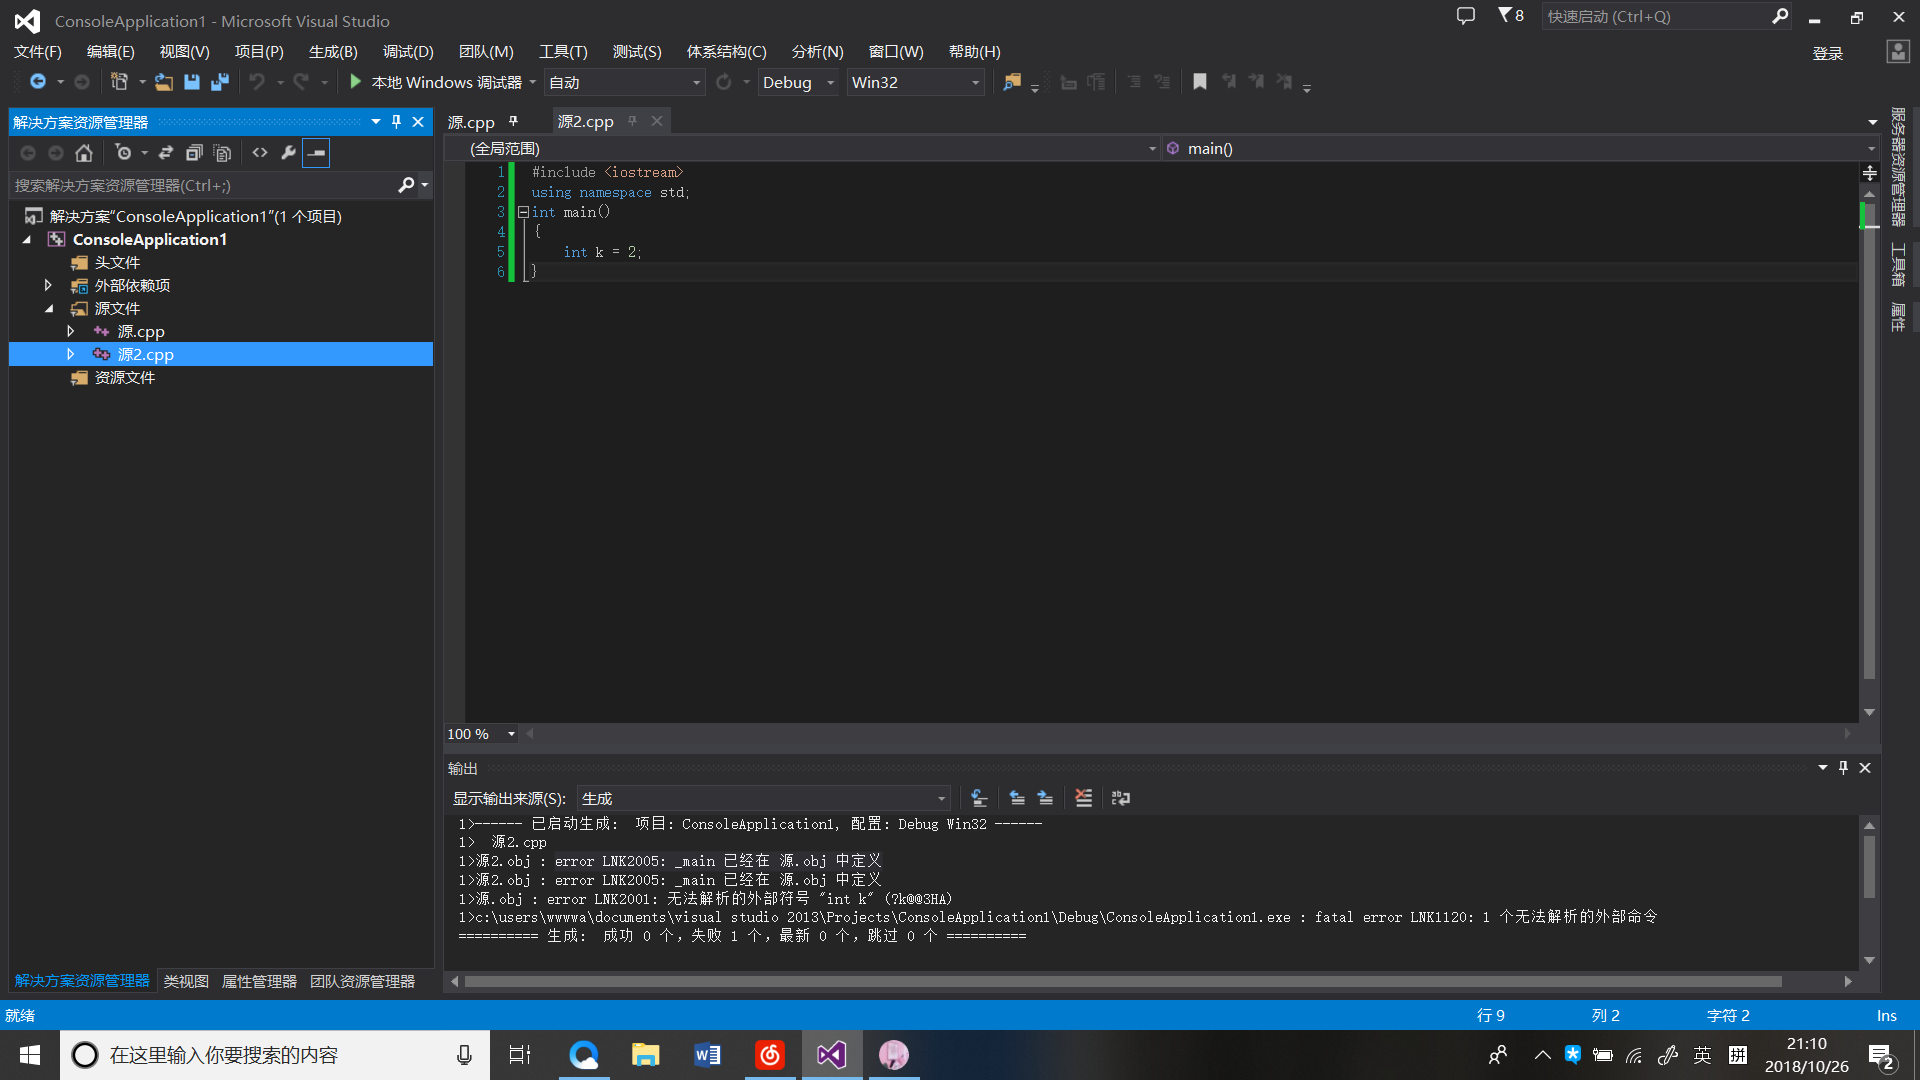Switch to the 源.cpp editor tab

click(x=471, y=122)
